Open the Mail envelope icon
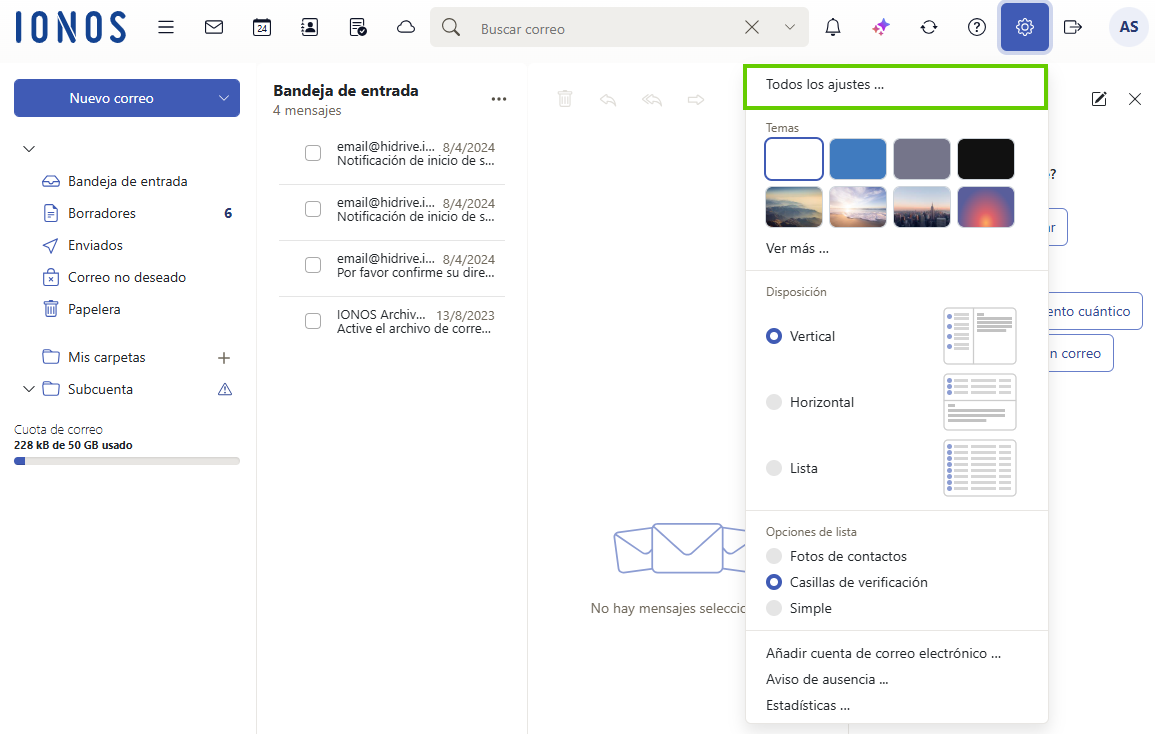 213,27
